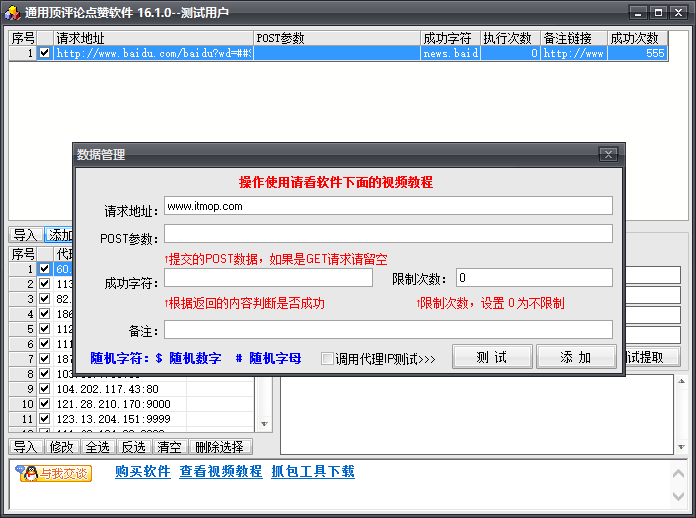696x518 pixels.
Task: Click the 测试 button in dialog
Action: click(492, 357)
